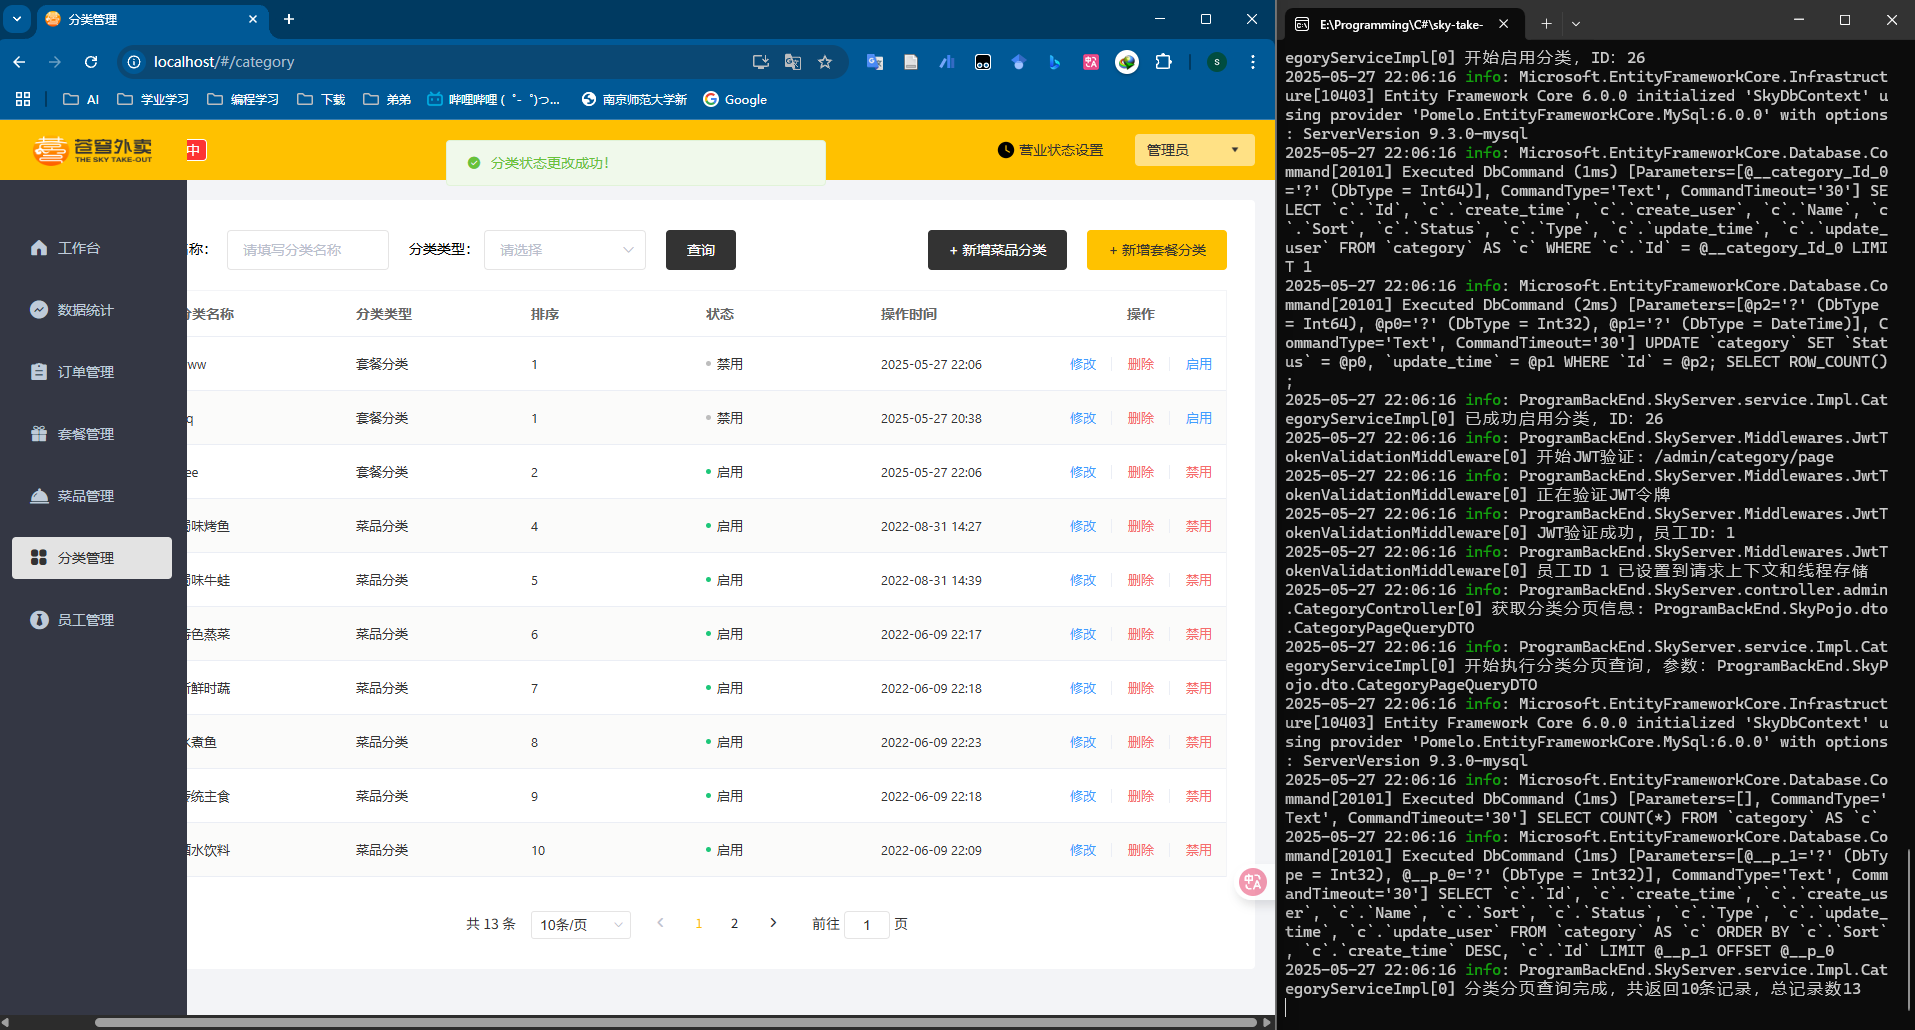1915x1030 pixels.
Task: Click the 新增菜品分类 button
Action: coord(997,250)
